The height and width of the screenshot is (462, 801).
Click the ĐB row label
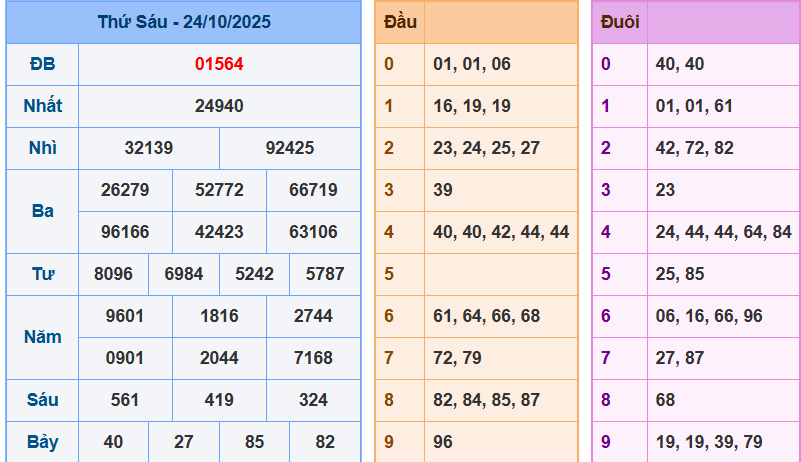(x=43, y=64)
